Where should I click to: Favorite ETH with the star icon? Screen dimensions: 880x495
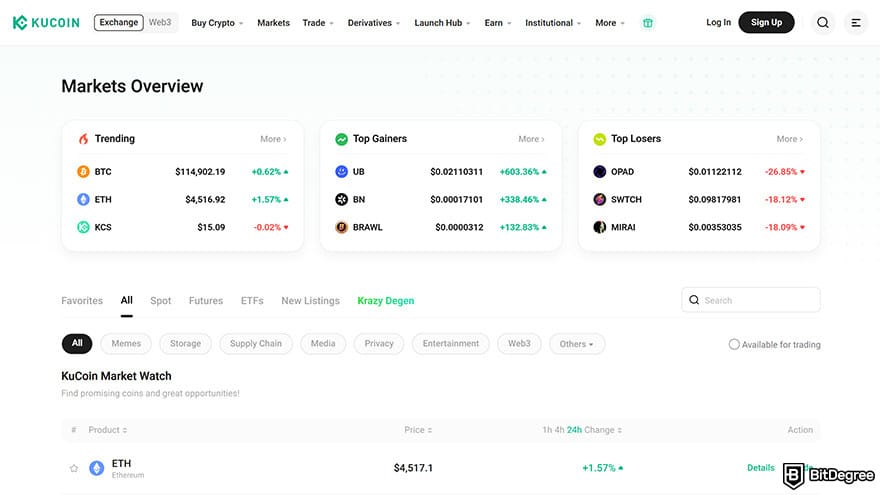tap(74, 468)
